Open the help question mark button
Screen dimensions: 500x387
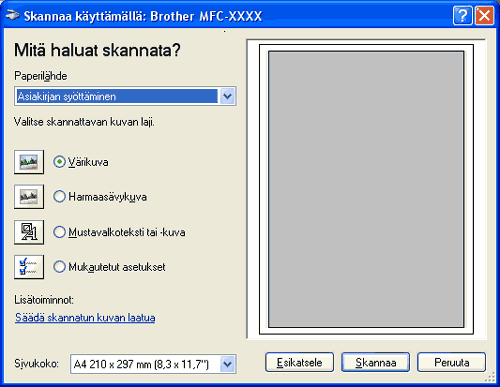tap(462, 16)
